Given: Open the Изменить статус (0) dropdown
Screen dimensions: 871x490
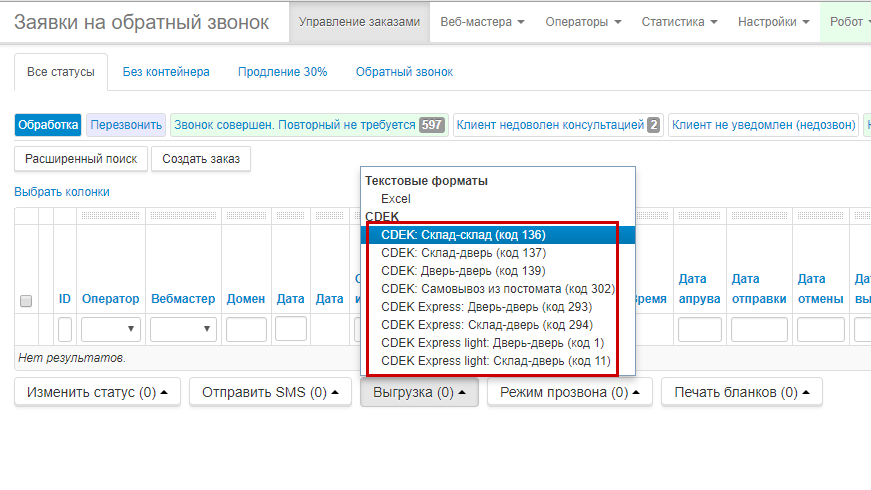Looking at the screenshot, I should pos(97,393).
